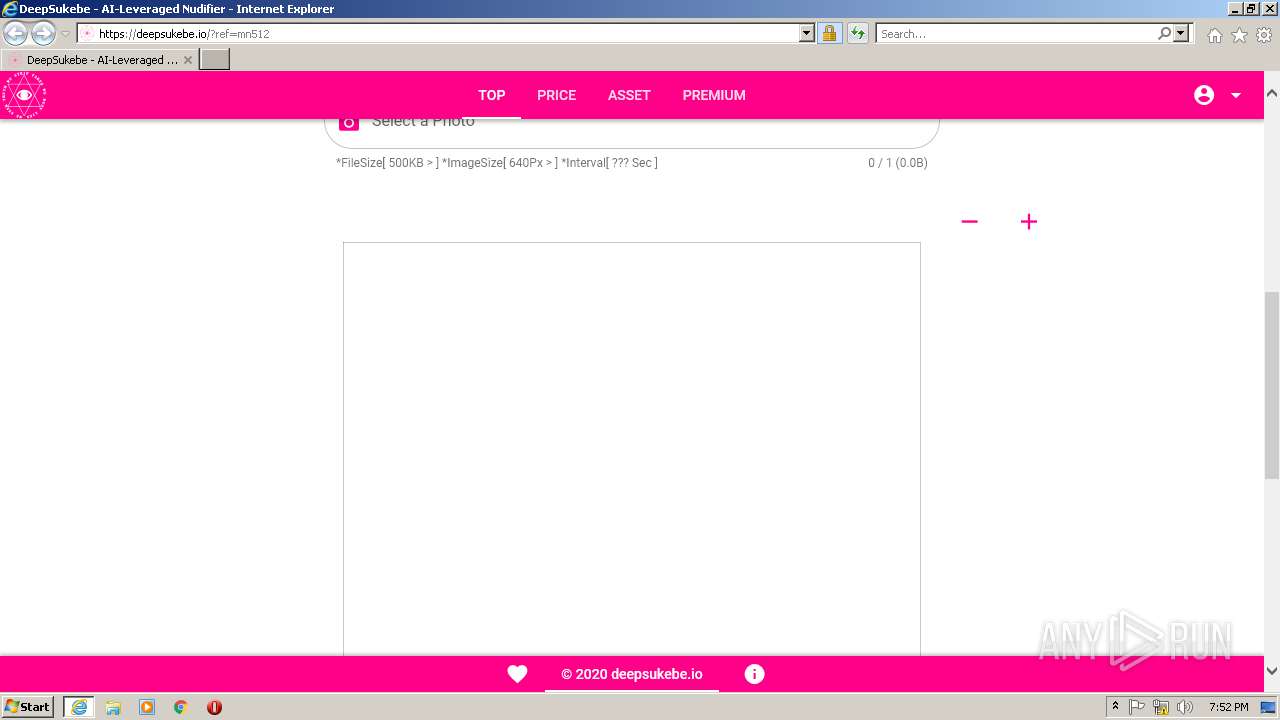
Task: Click the Internet Explorer taskbar icon
Action: [x=79, y=707]
